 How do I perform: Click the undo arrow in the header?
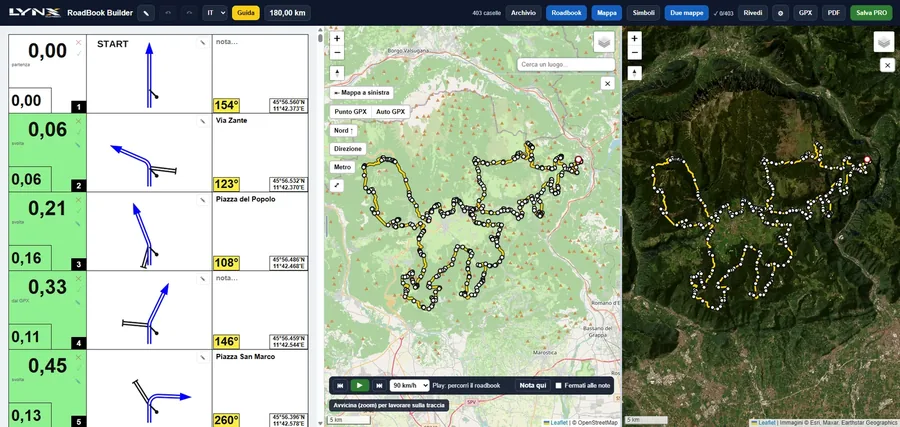click(168, 13)
